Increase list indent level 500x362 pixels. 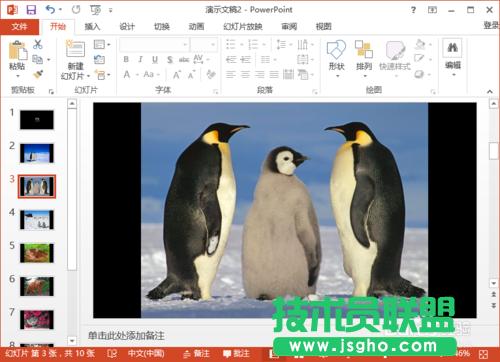click(246, 60)
